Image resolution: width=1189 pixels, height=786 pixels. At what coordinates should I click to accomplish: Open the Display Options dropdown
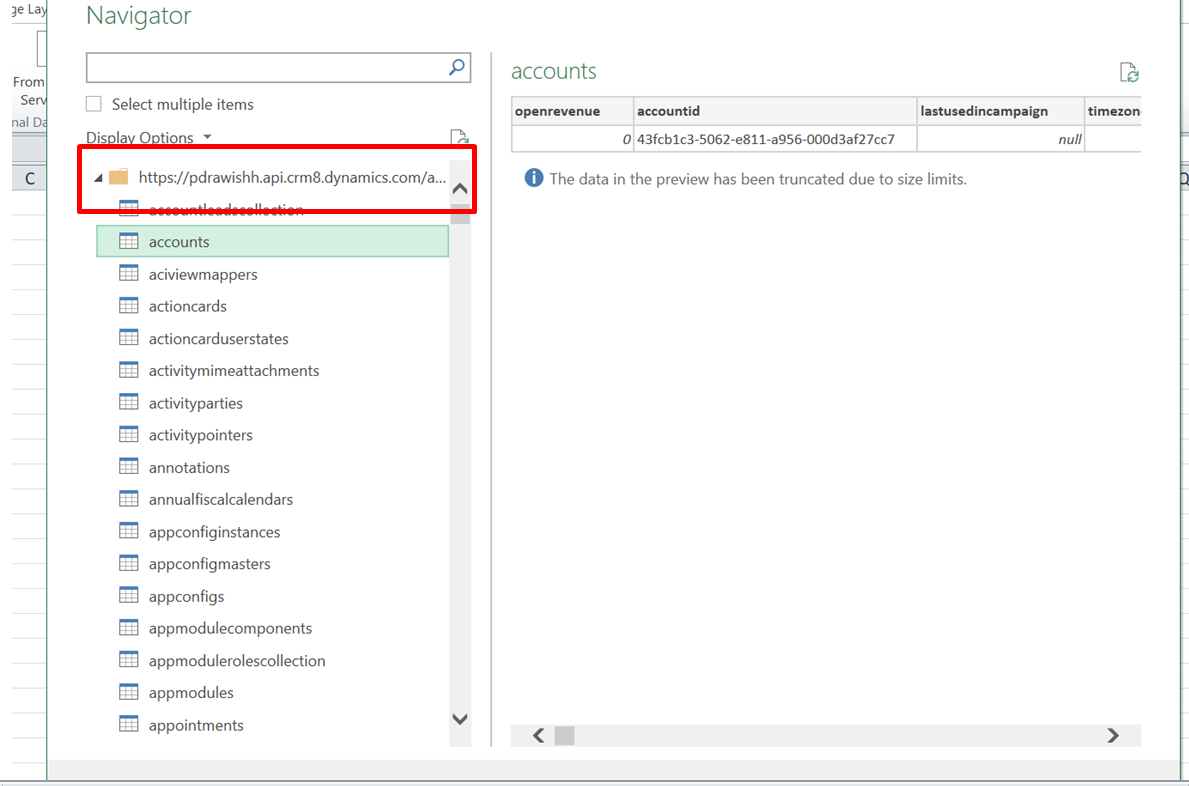148,138
